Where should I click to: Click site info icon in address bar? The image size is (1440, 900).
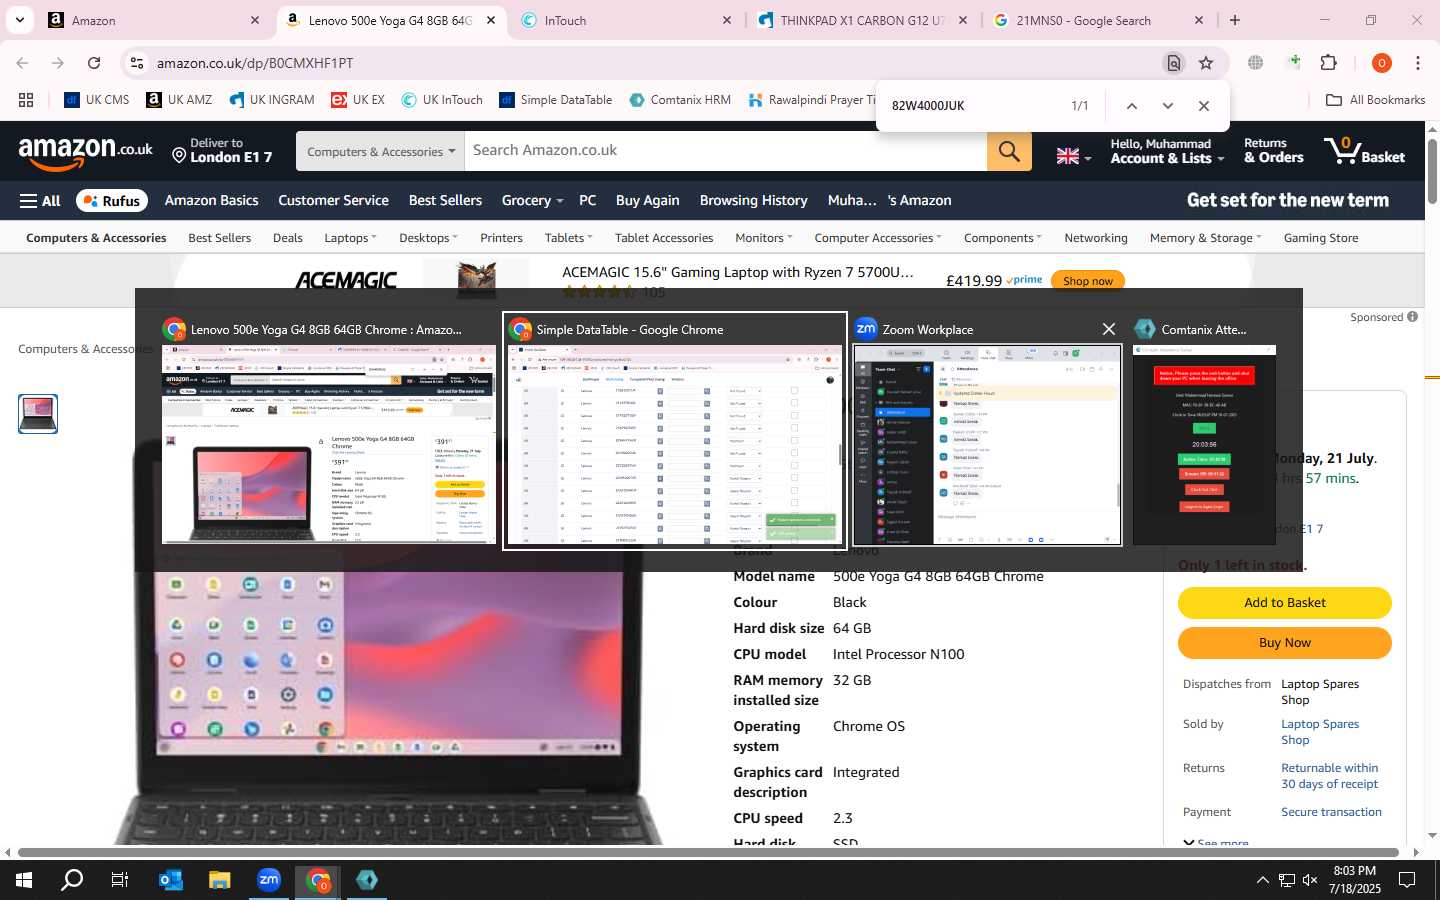point(137,63)
